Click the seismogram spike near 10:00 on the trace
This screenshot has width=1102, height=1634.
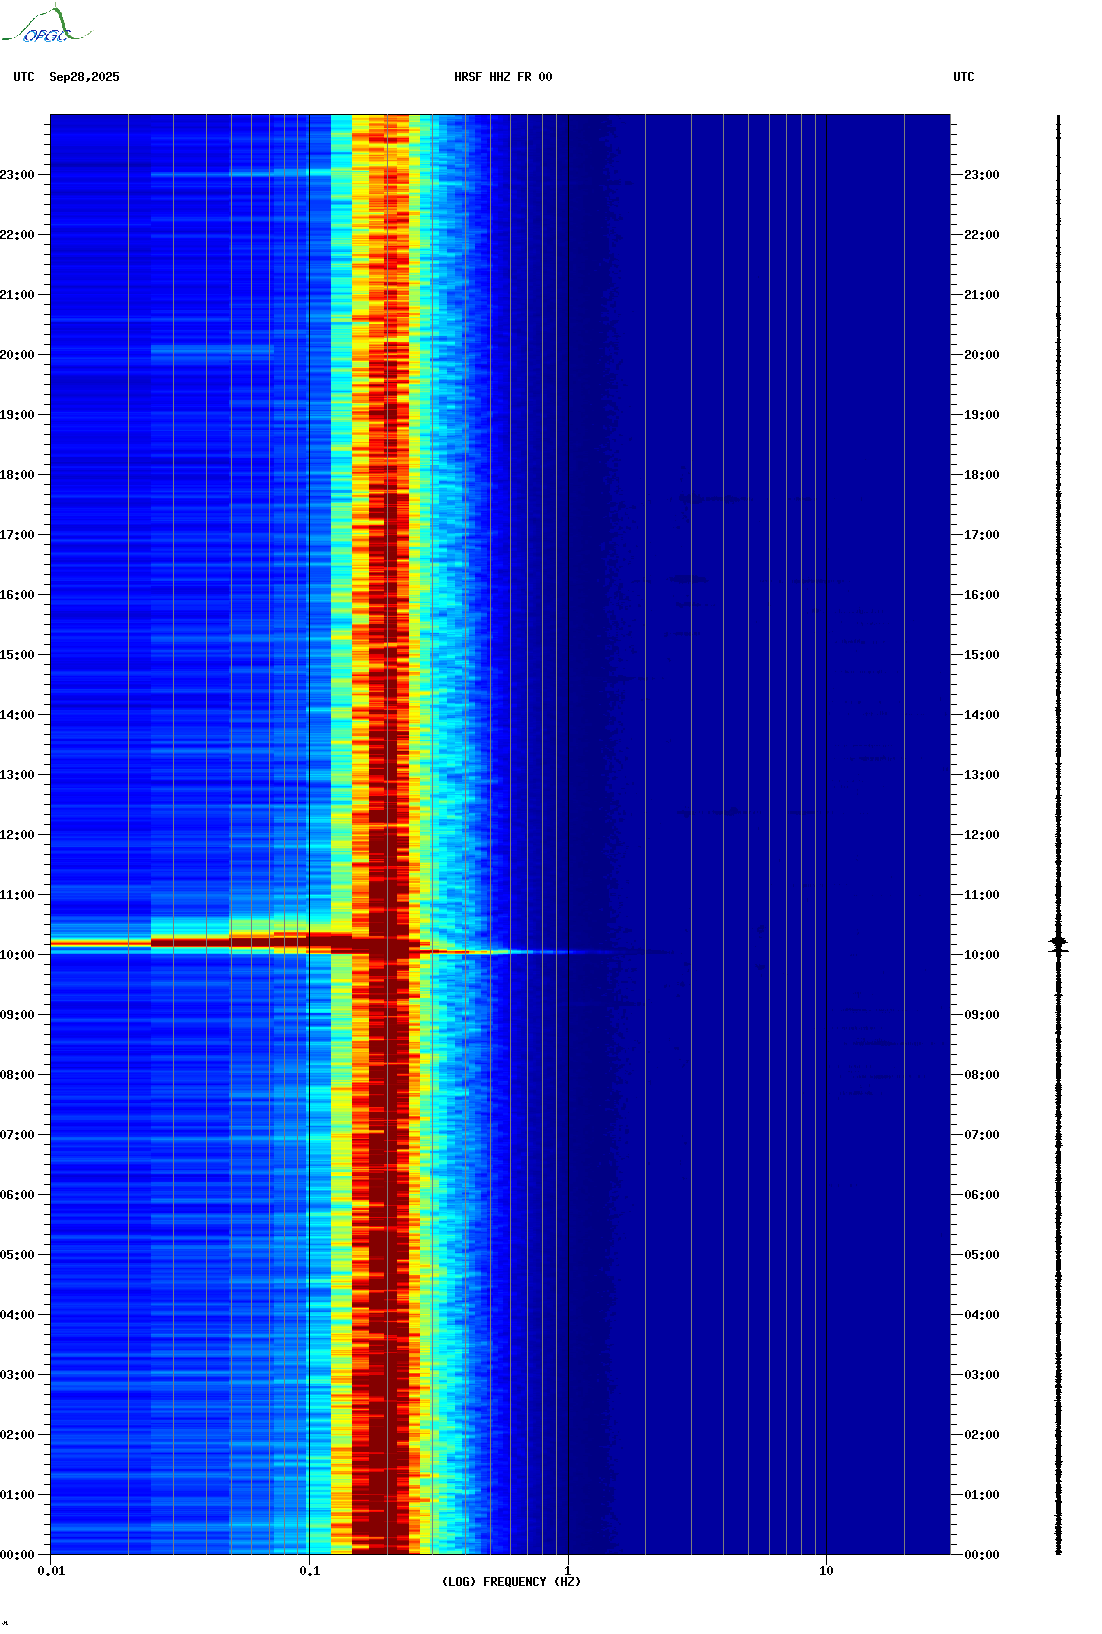(1058, 942)
